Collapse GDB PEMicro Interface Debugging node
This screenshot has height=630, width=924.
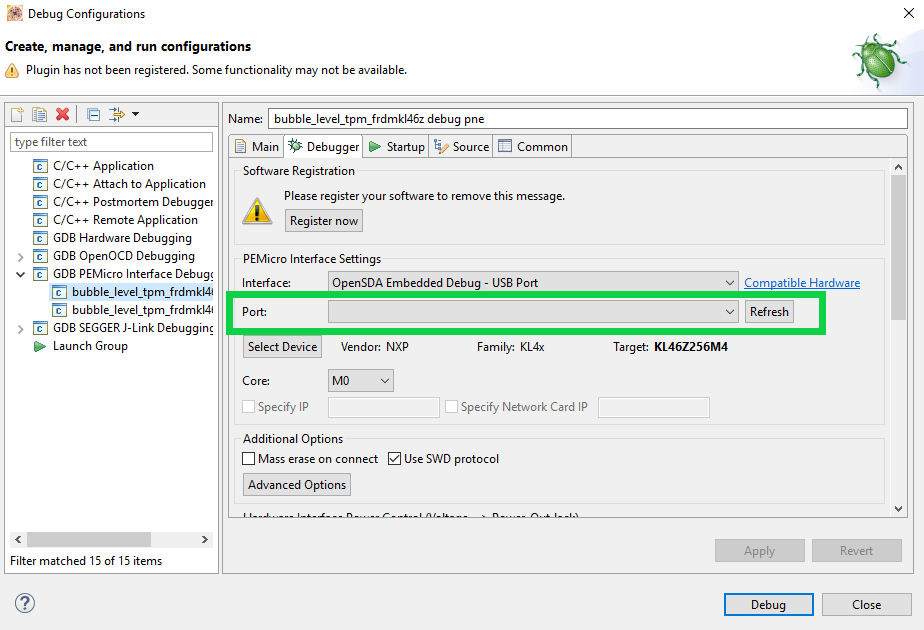point(21,275)
